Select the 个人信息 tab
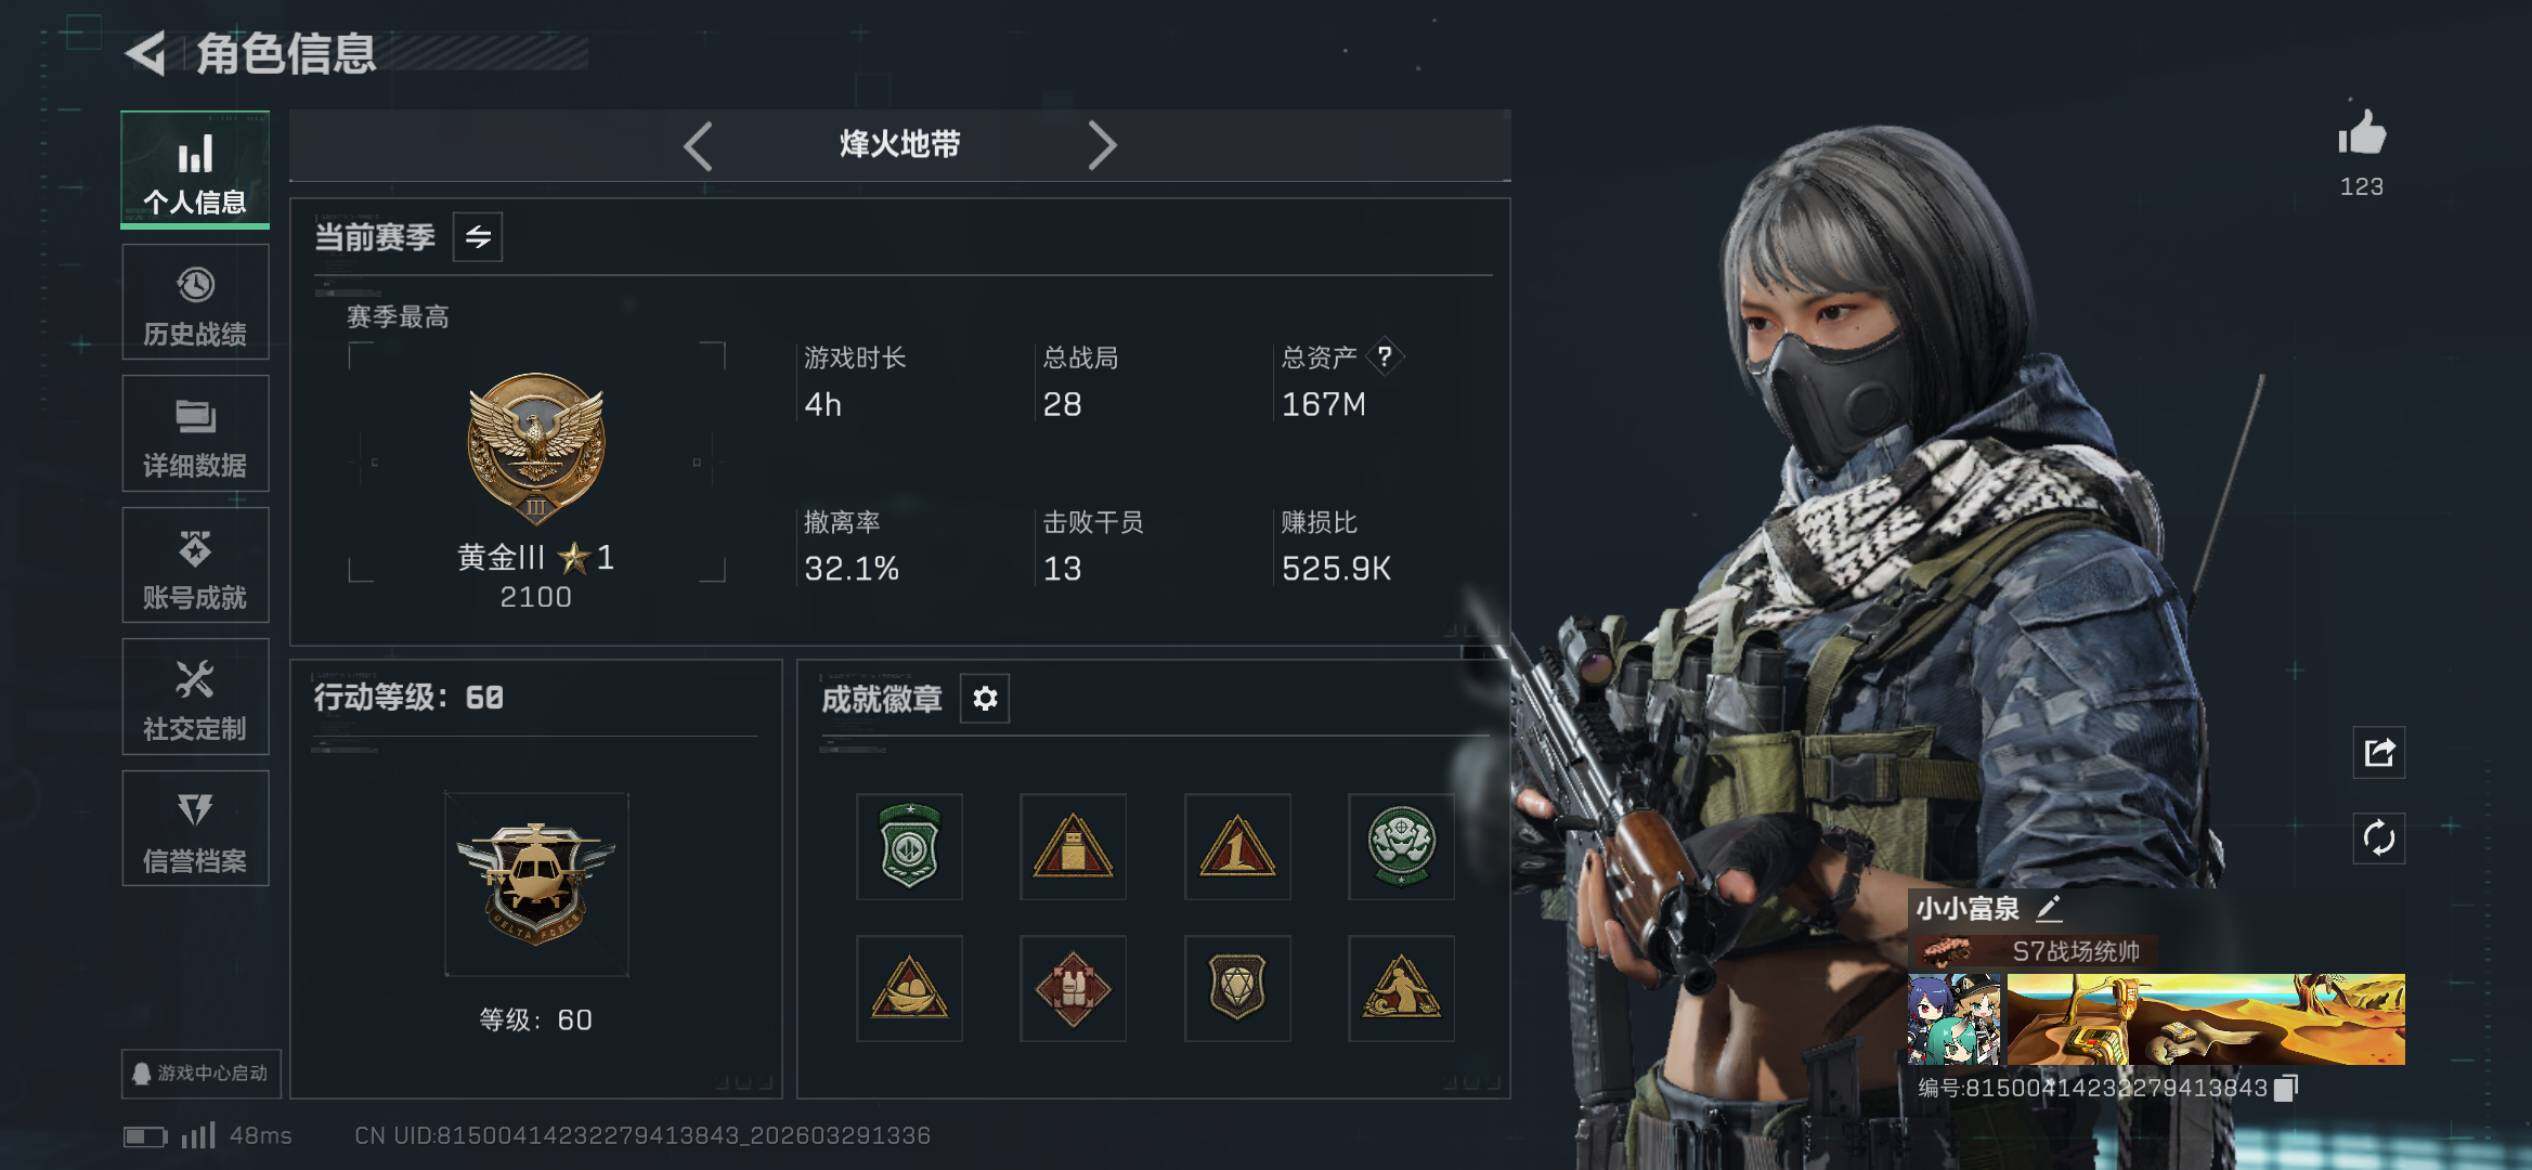 (195, 169)
